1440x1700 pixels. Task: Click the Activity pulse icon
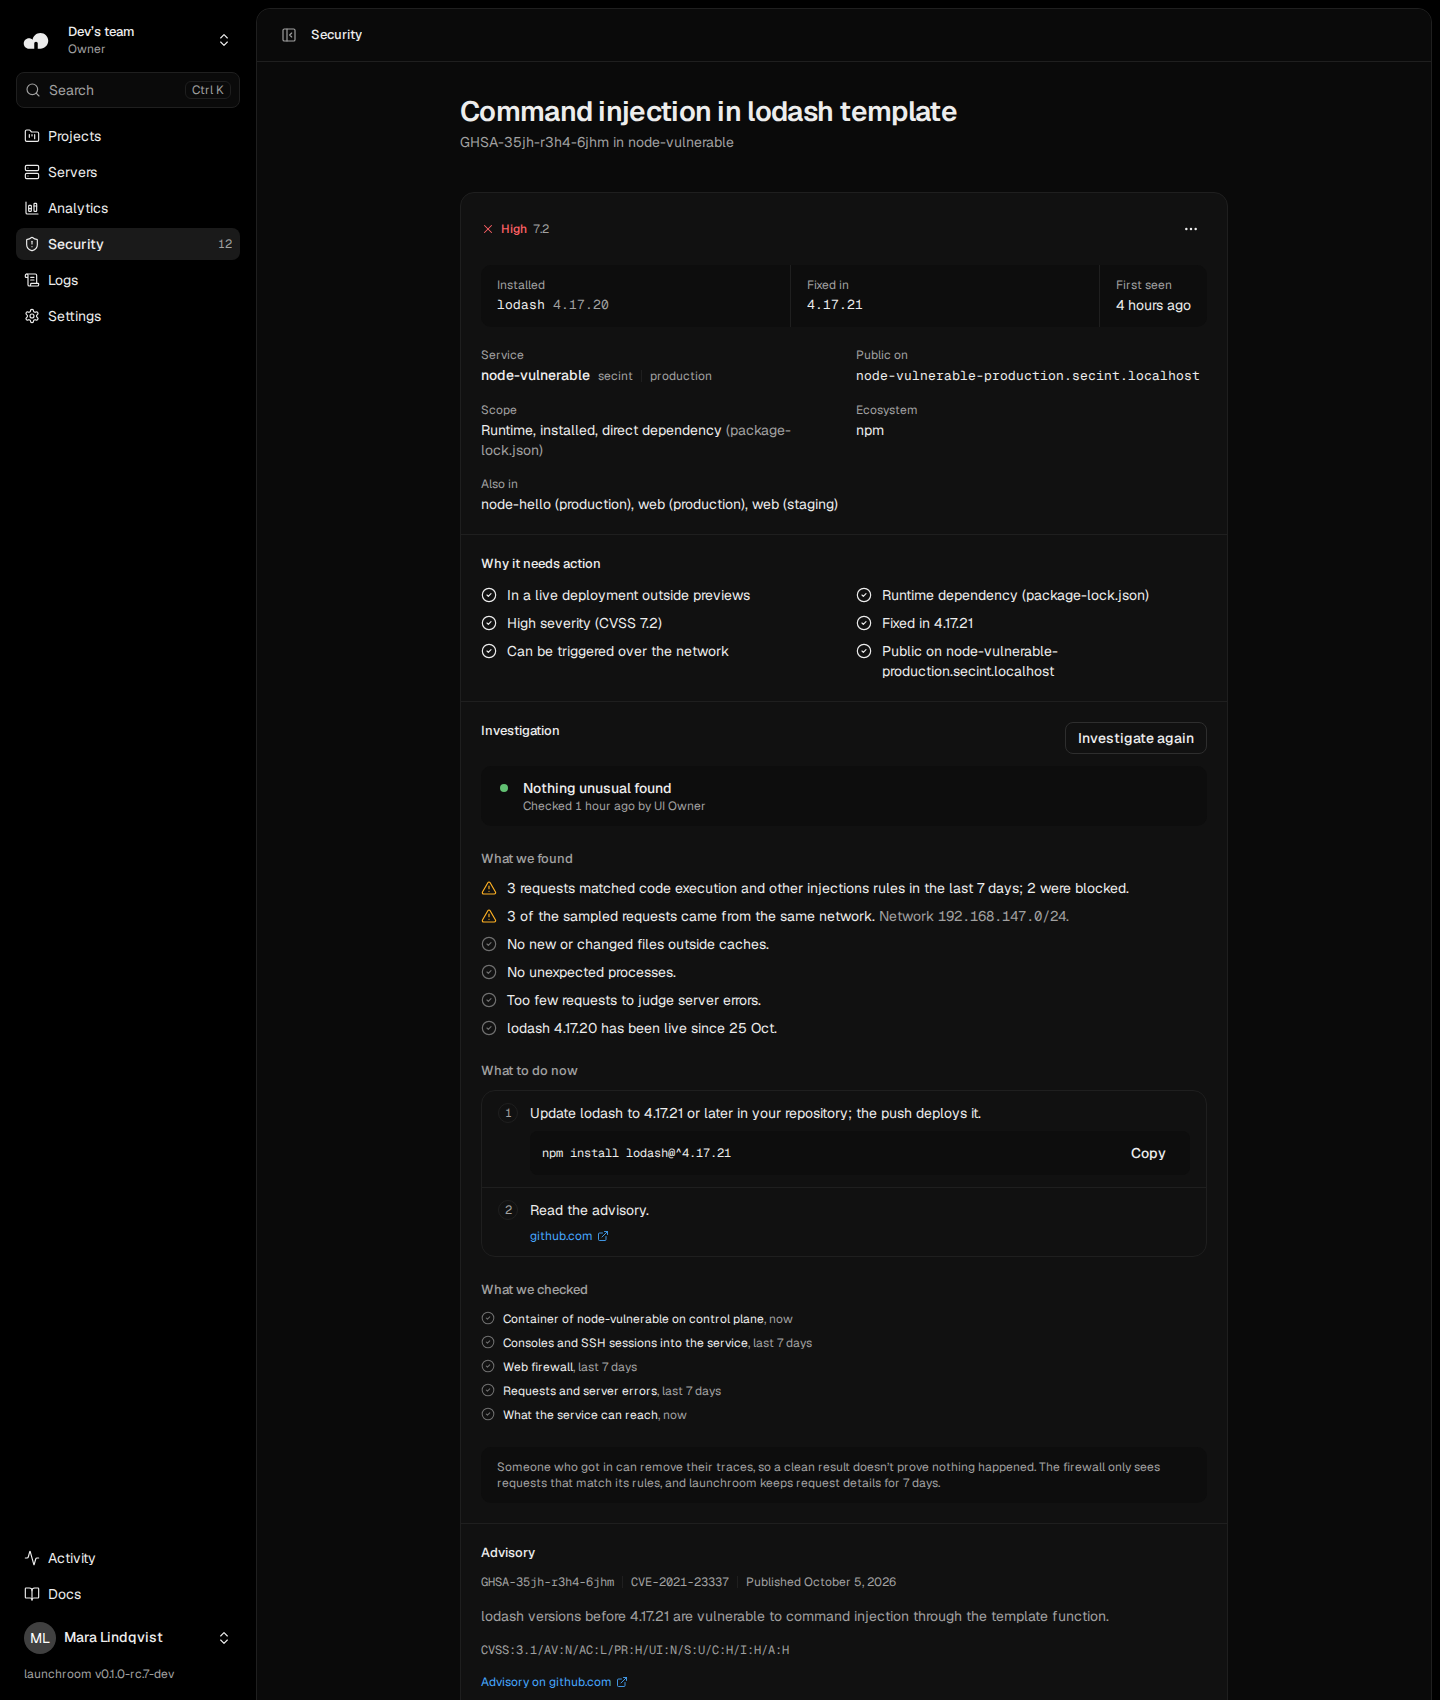click(x=32, y=1558)
